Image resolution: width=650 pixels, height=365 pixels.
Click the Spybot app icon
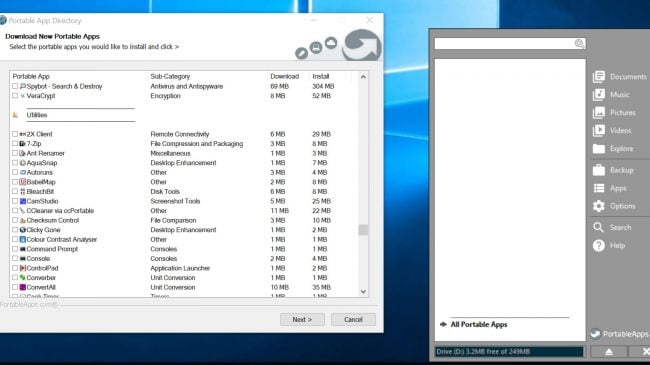[23, 86]
